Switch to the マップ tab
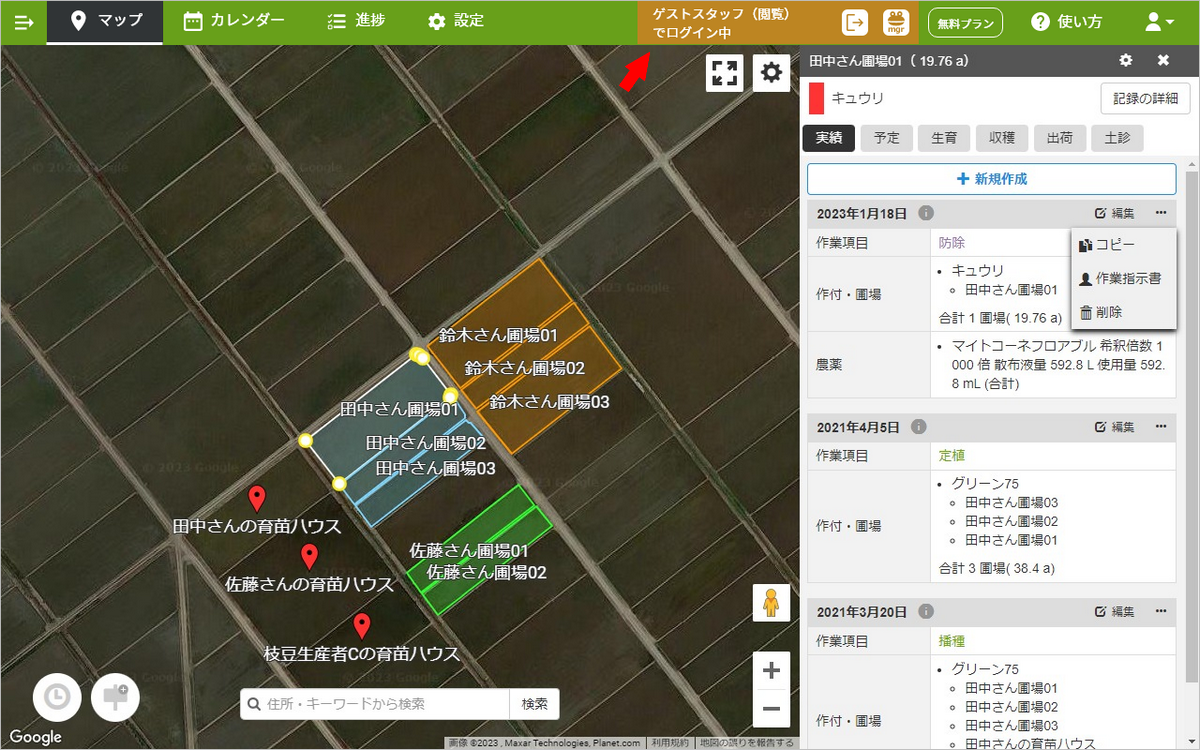1200x750 pixels. [x=105, y=21]
